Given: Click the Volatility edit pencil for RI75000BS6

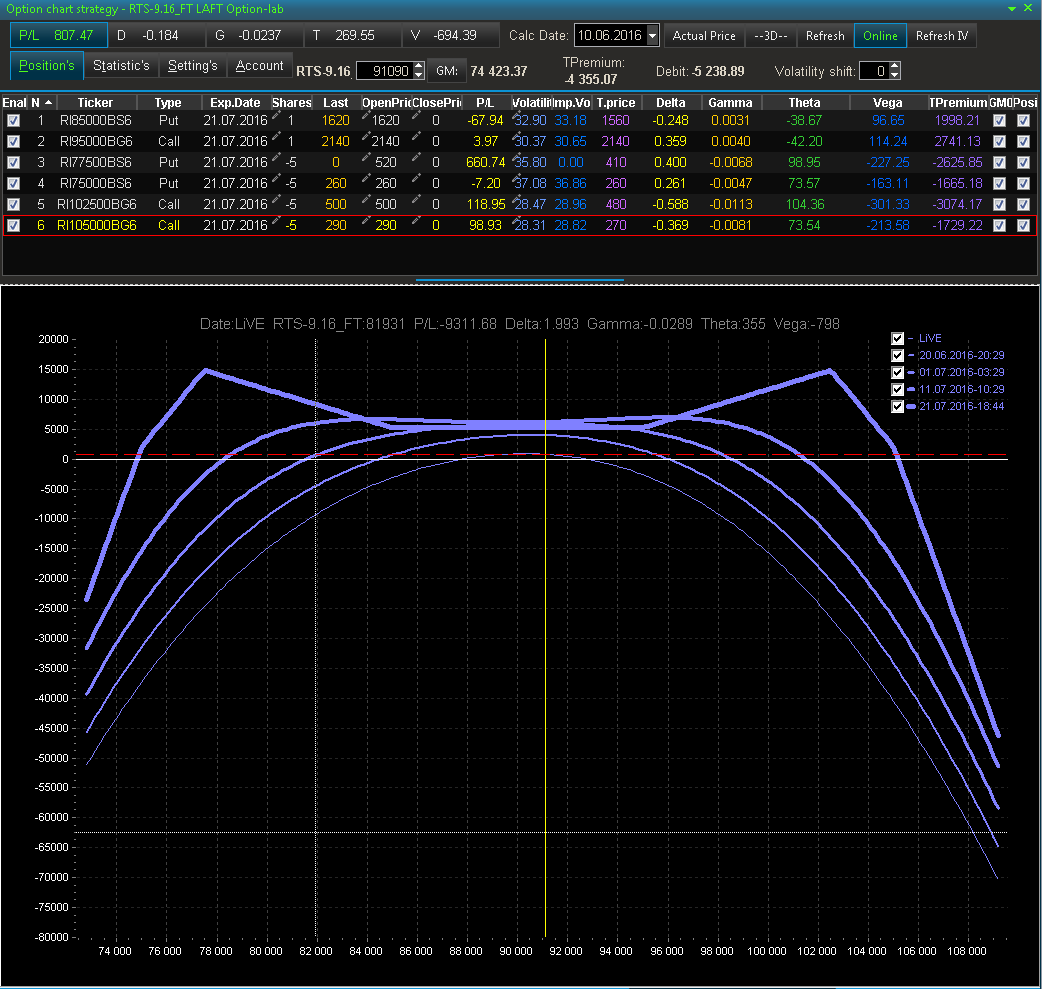Looking at the screenshot, I should click(517, 179).
